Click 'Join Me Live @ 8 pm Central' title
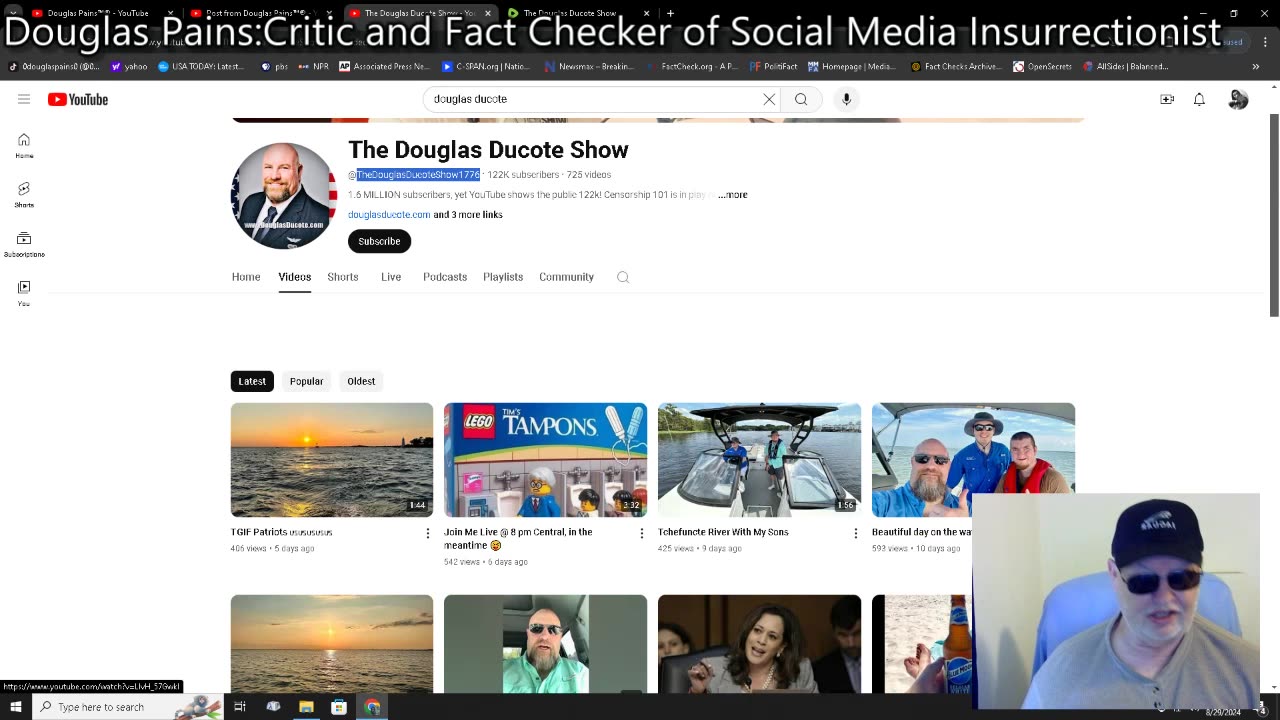Screen dimensions: 1280x720 518,538
